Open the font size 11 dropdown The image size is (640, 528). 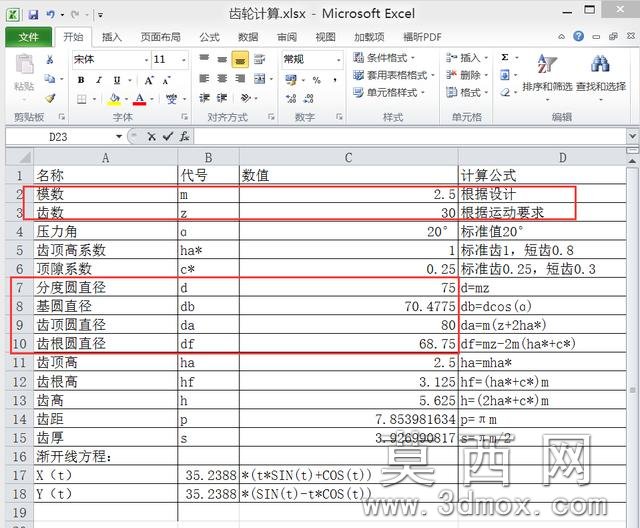184,60
